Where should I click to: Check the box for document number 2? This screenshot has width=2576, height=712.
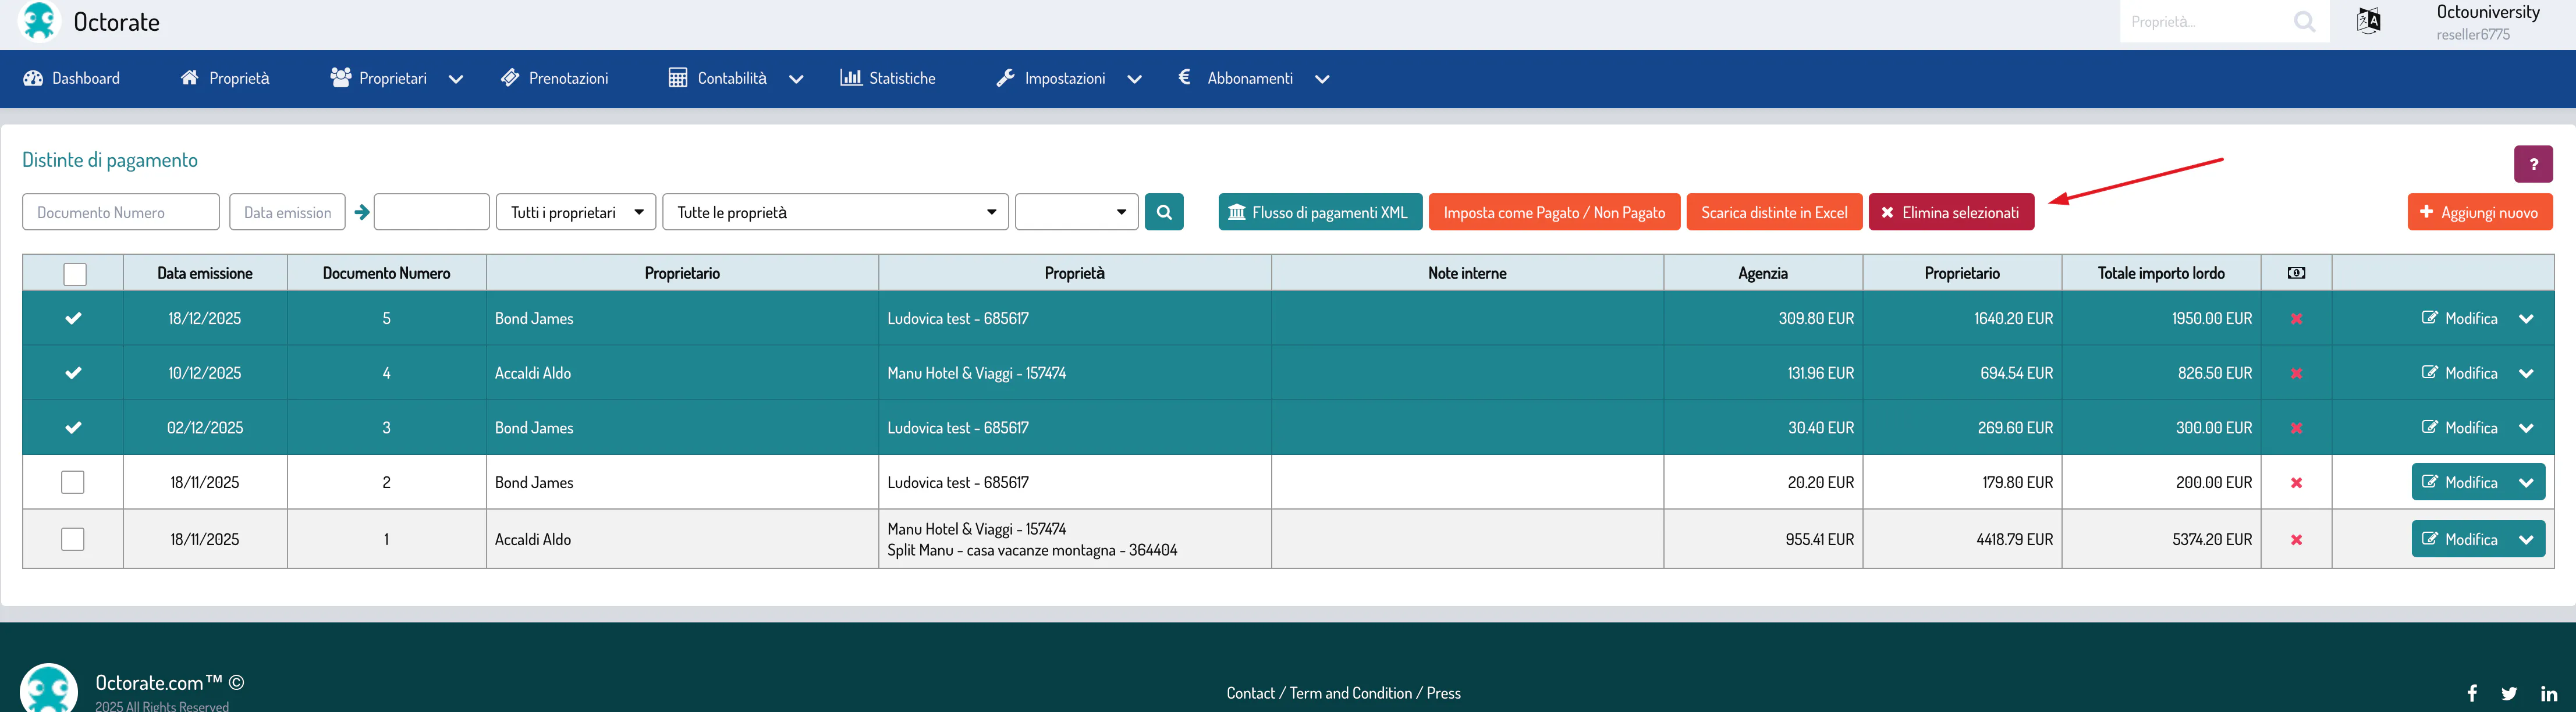pos(73,482)
